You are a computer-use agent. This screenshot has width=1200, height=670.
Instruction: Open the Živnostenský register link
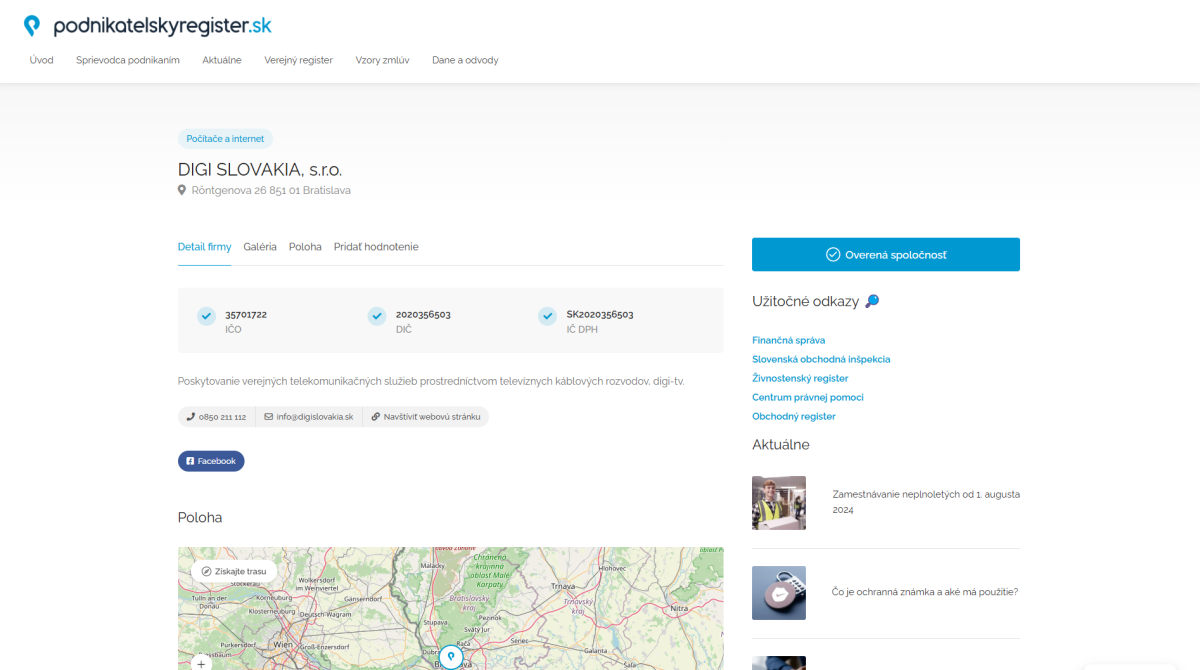pyautogui.click(x=800, y=378)
